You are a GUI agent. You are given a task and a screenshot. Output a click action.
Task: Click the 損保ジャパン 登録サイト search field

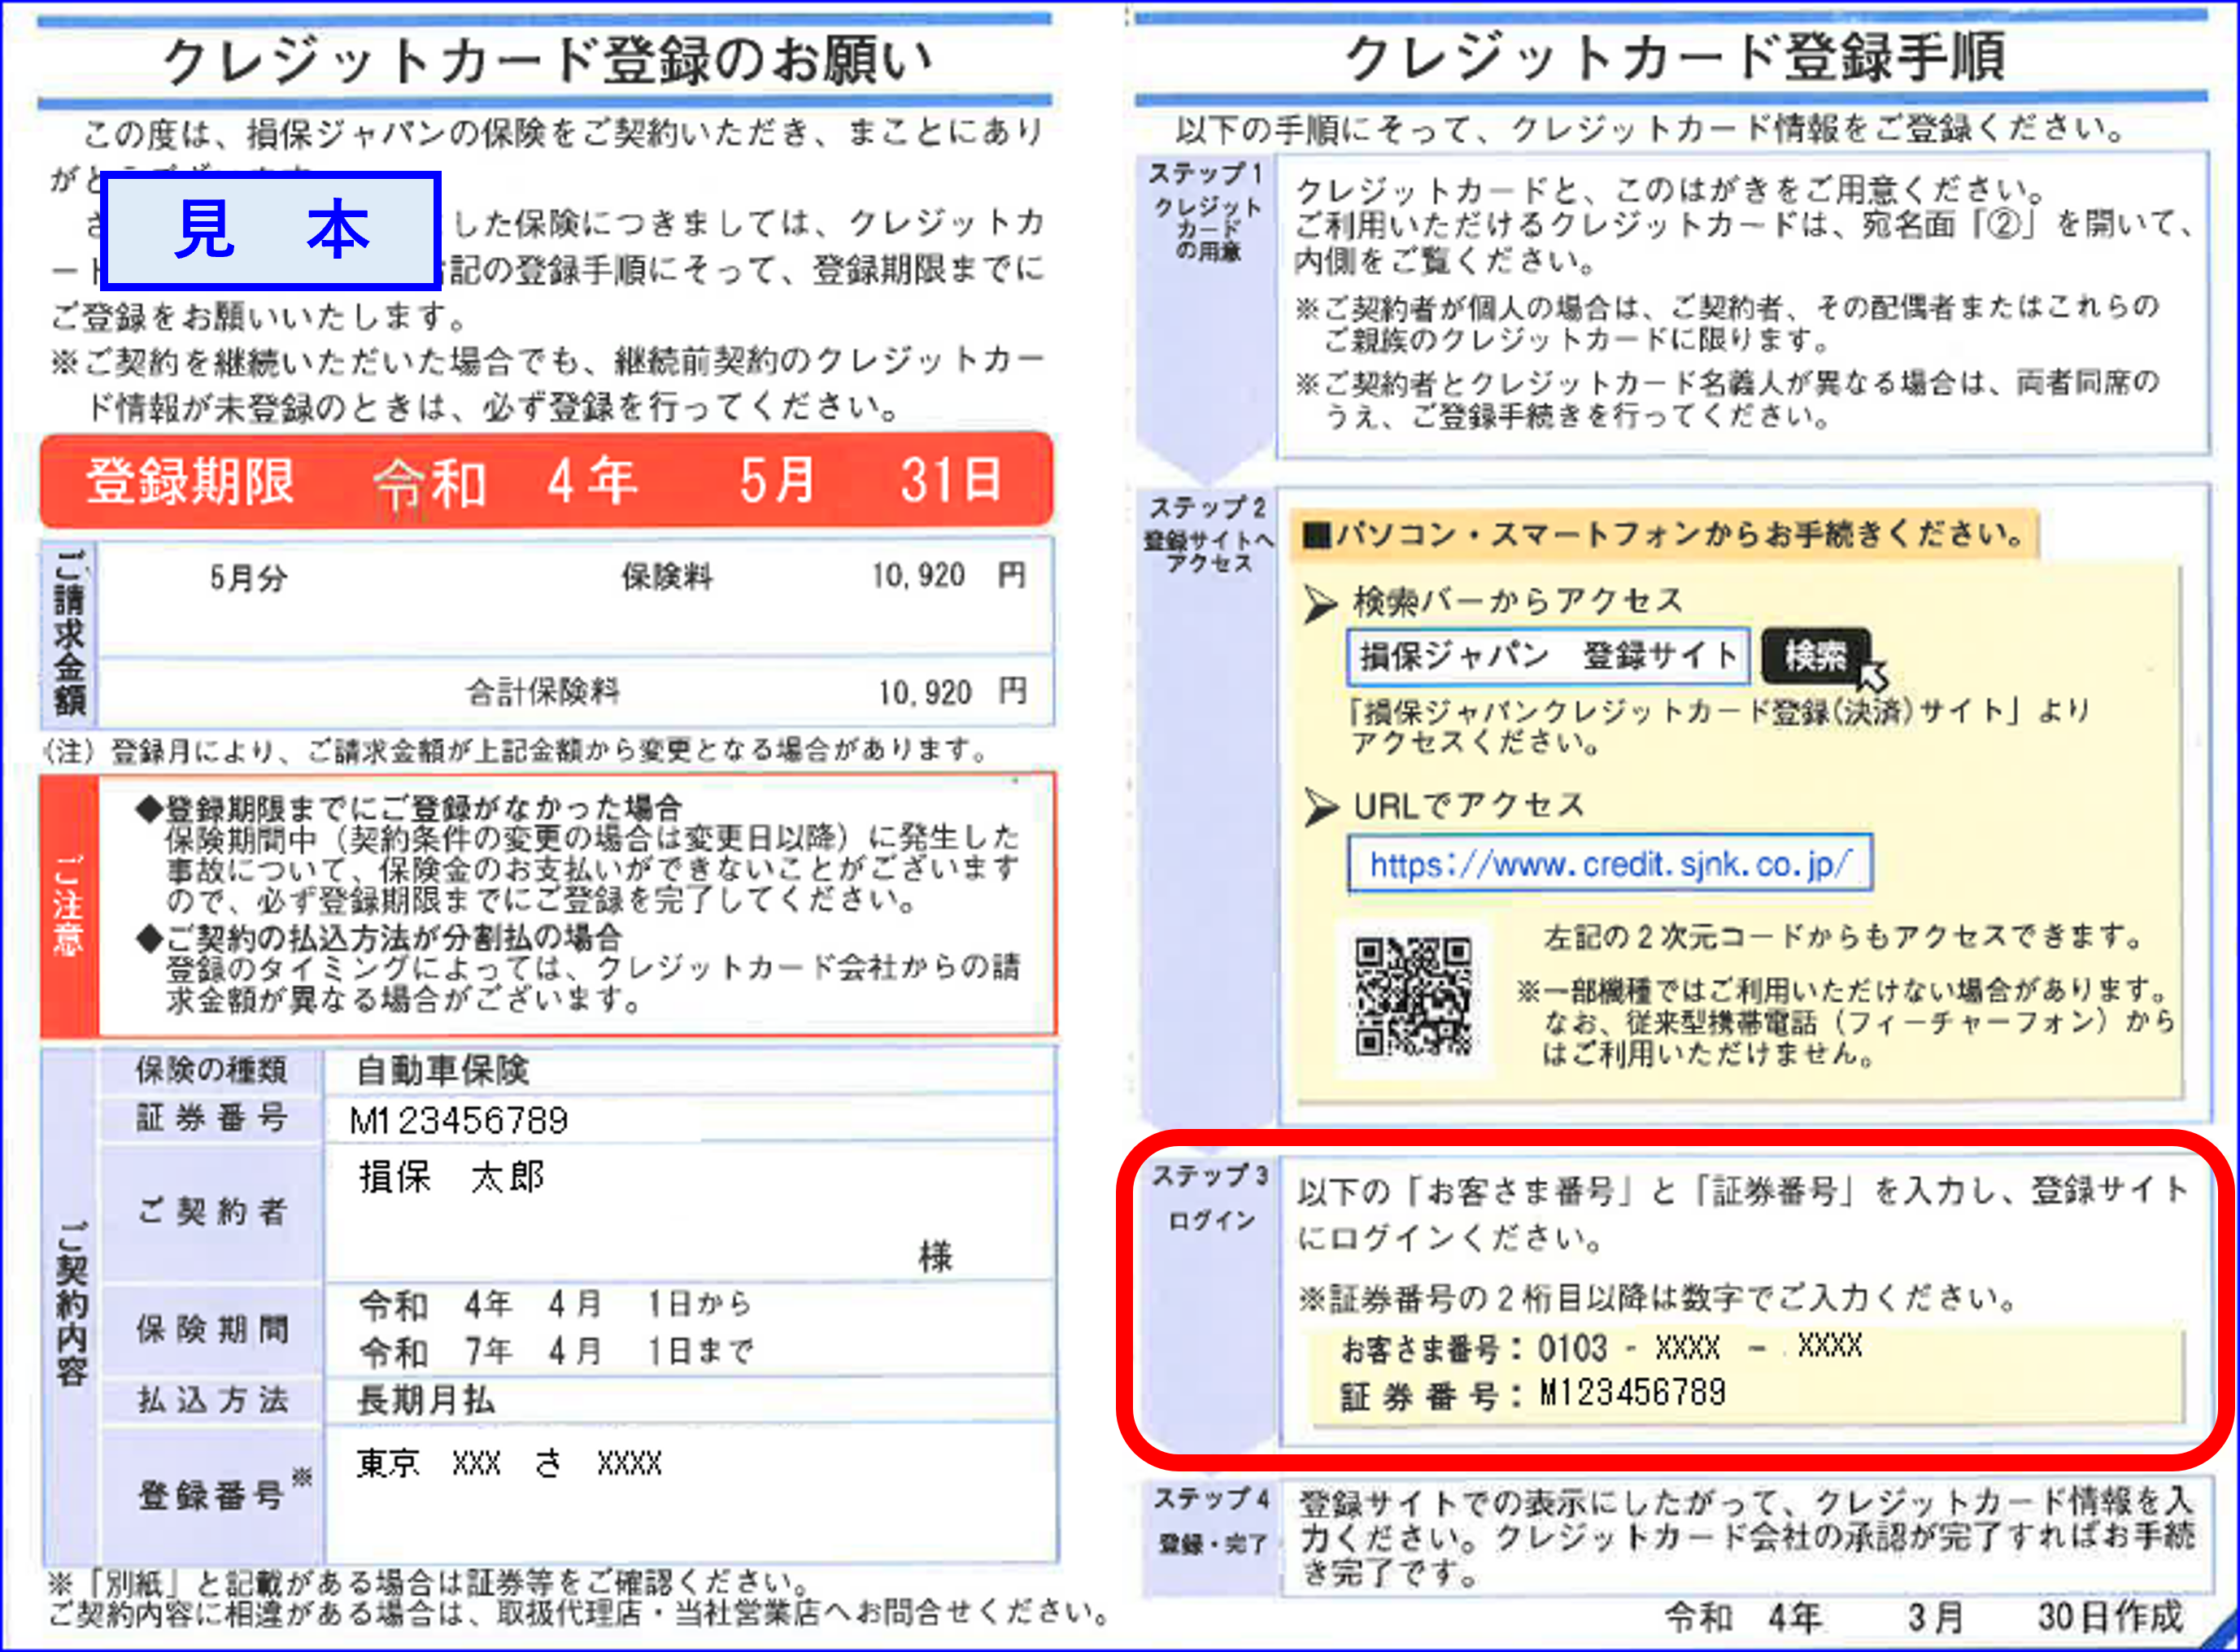click(1547, 656)
